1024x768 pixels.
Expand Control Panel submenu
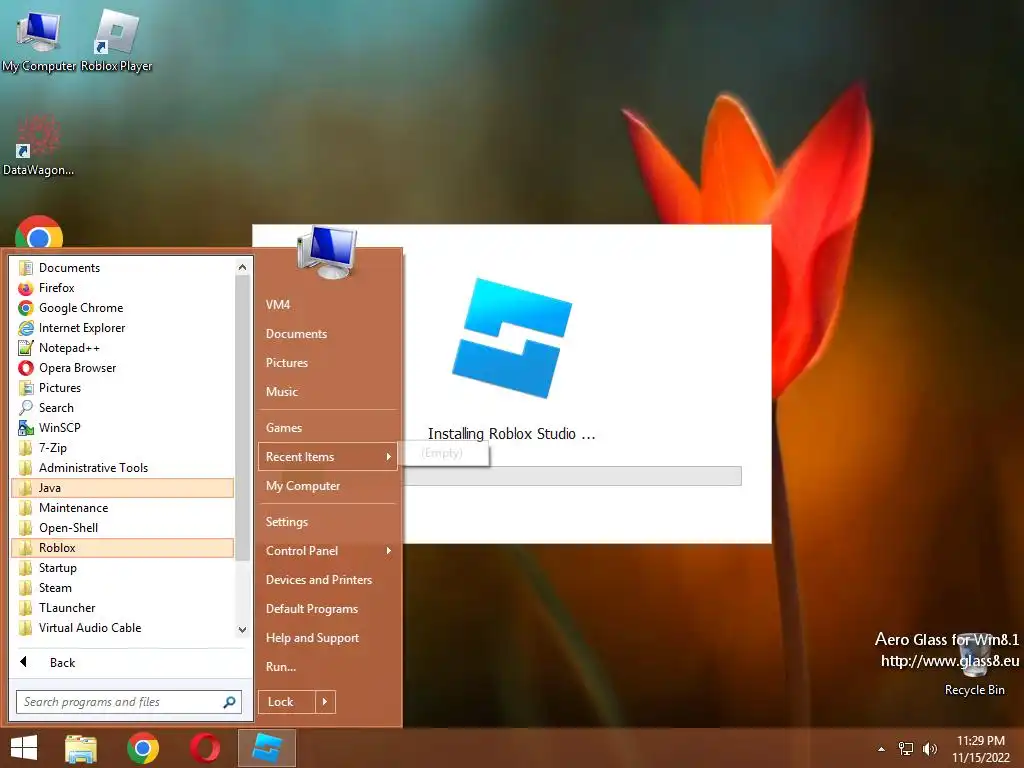(328, 551)
